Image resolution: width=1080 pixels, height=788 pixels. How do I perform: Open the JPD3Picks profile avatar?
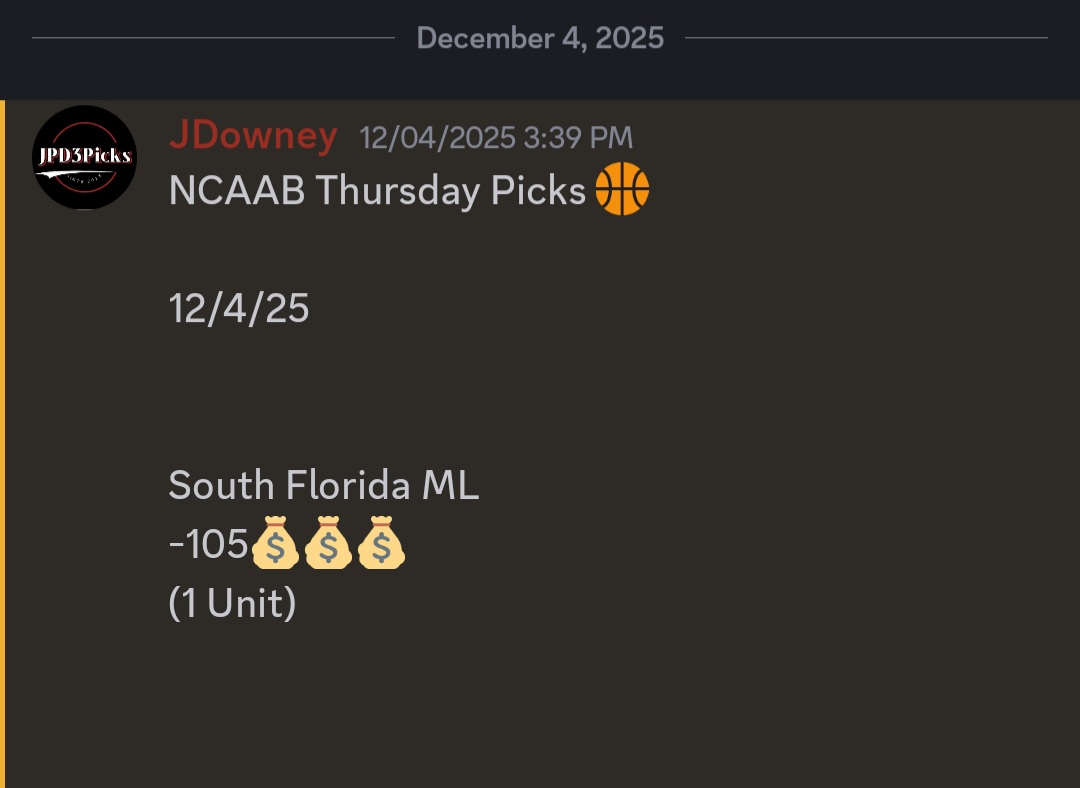coord(85,157)
